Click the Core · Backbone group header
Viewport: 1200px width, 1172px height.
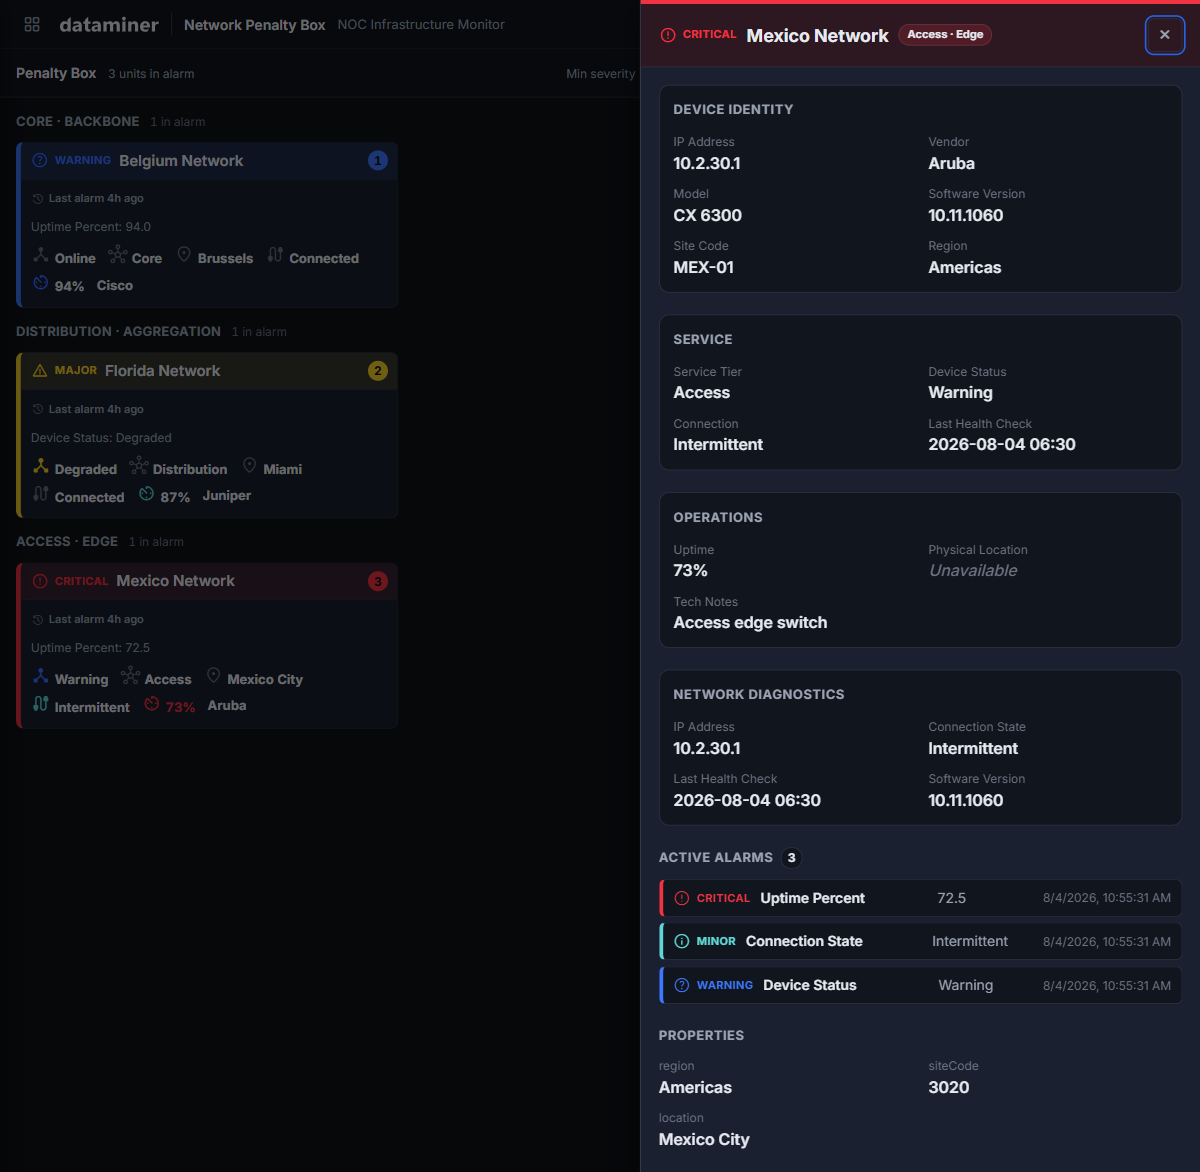pyautogui.click(x=78, y=121)
